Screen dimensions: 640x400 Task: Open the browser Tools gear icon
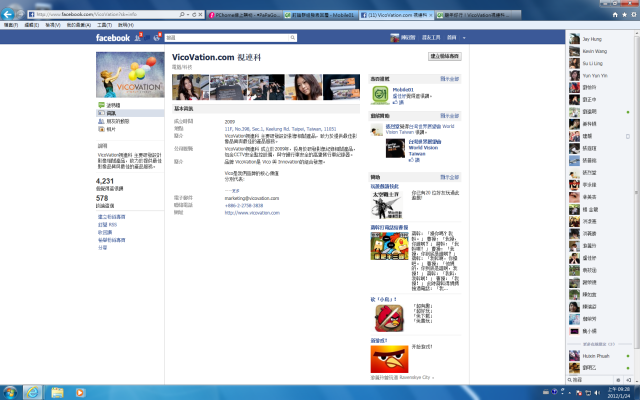[x=634, y=15]
